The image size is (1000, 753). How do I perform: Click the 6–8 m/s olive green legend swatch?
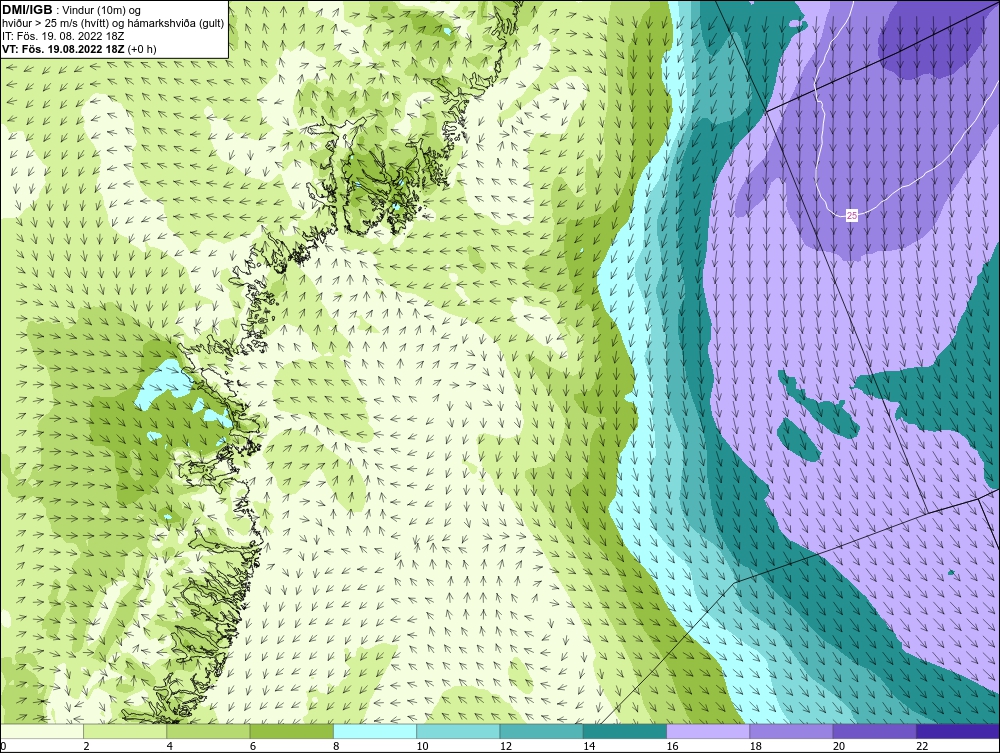tap(291, 731)
